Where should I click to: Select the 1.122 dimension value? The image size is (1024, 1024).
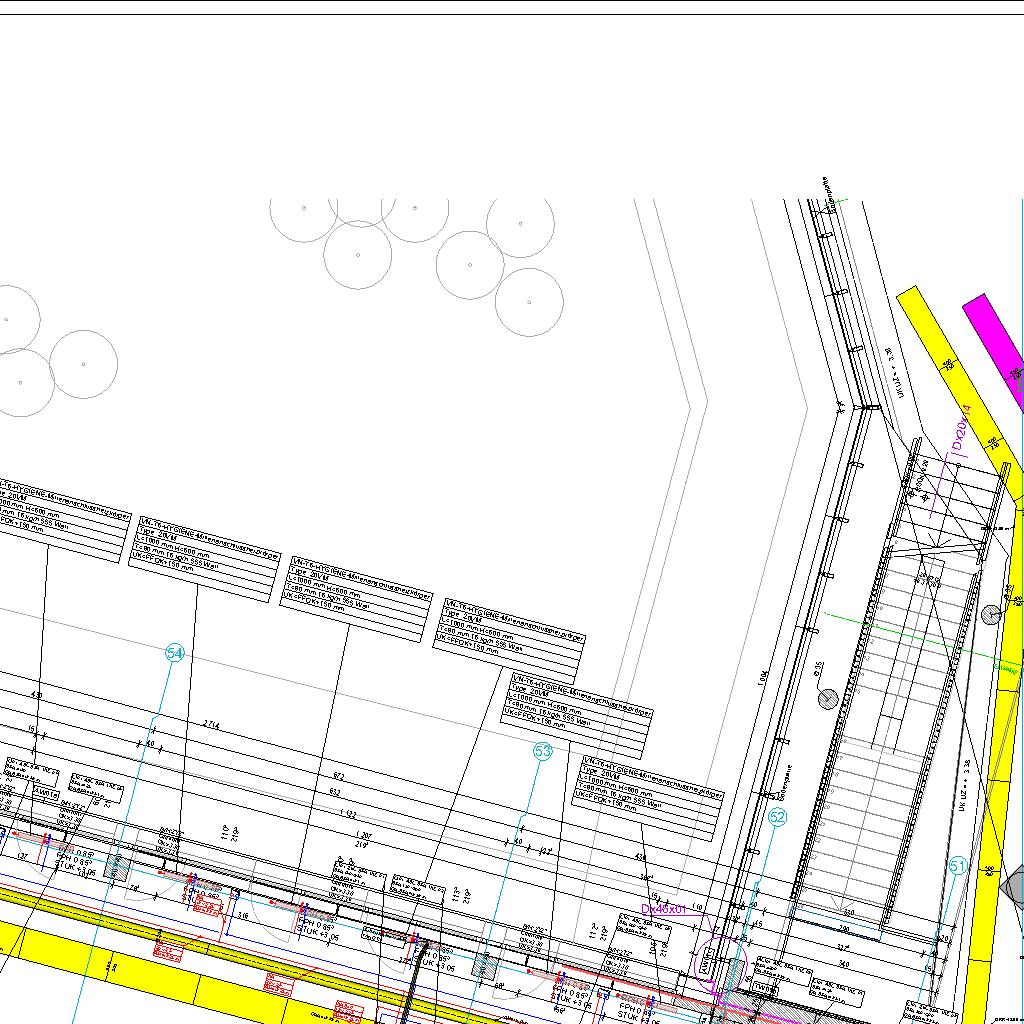[347, 814]
